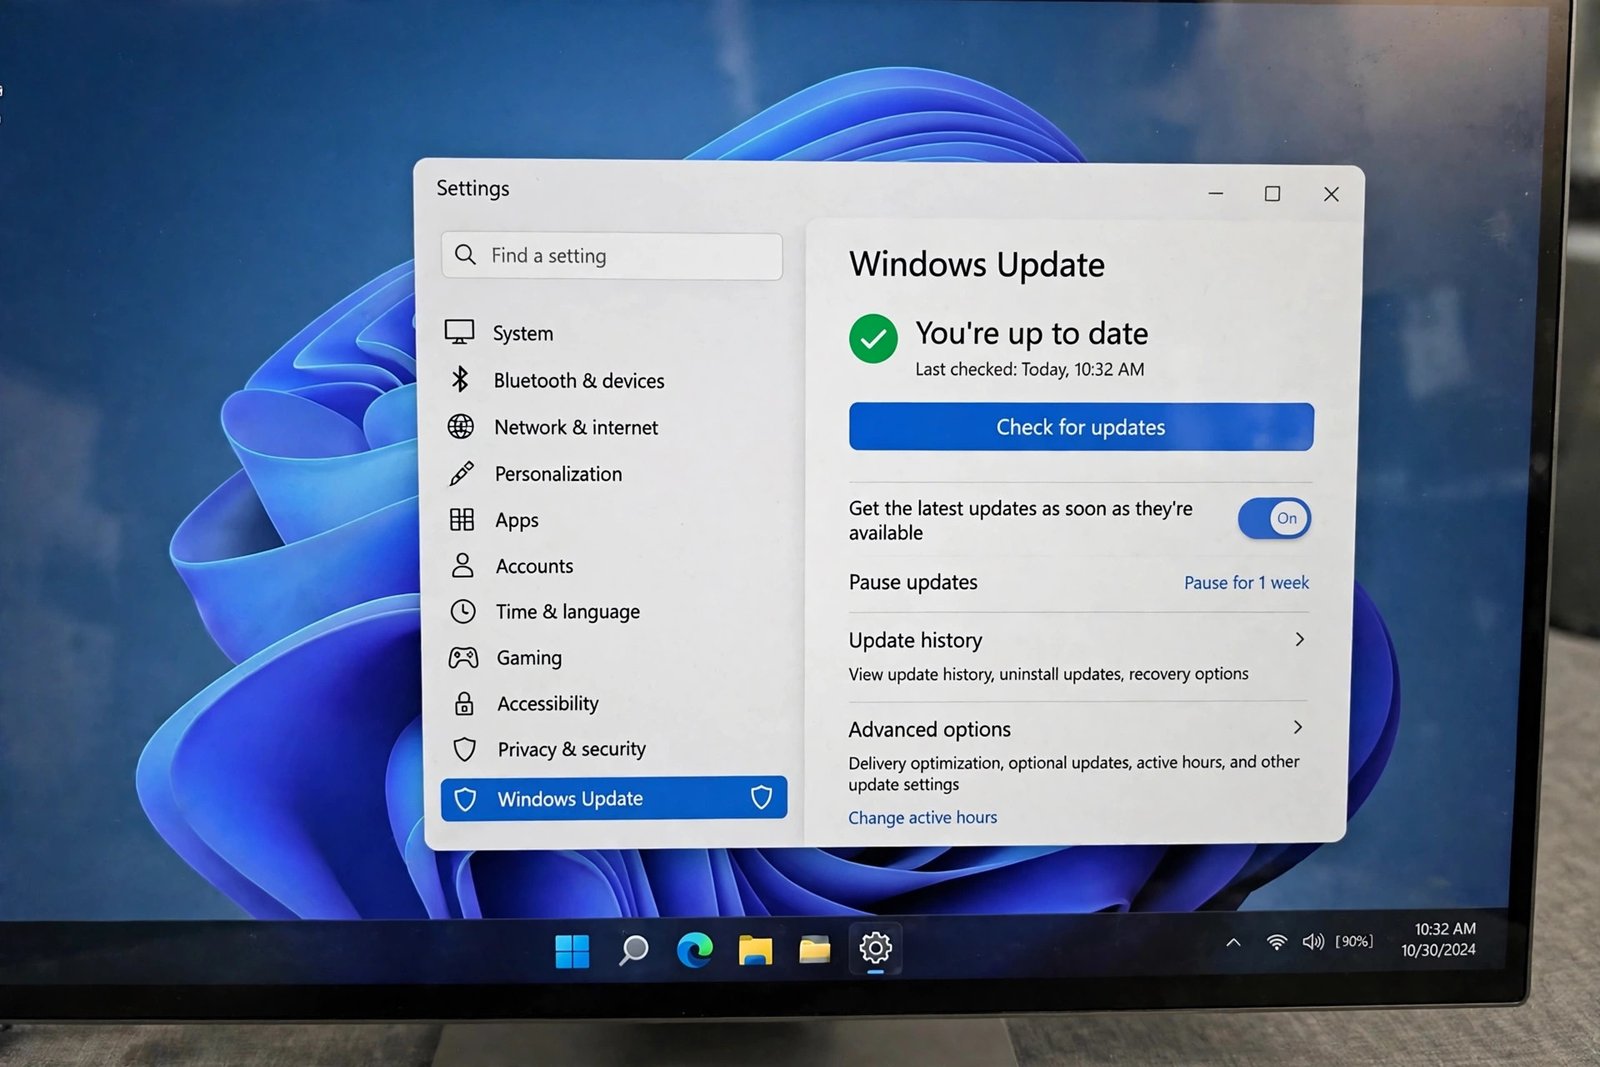Open the yellow File Explorer taskbar icon
The image size is (1600, 1067).
click(x=755, y=950)
